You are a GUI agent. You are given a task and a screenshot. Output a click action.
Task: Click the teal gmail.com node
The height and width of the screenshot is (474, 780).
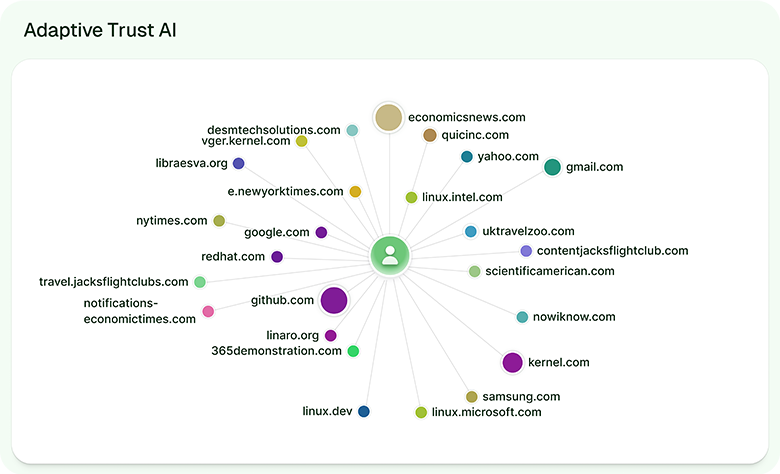click(552, 167)
